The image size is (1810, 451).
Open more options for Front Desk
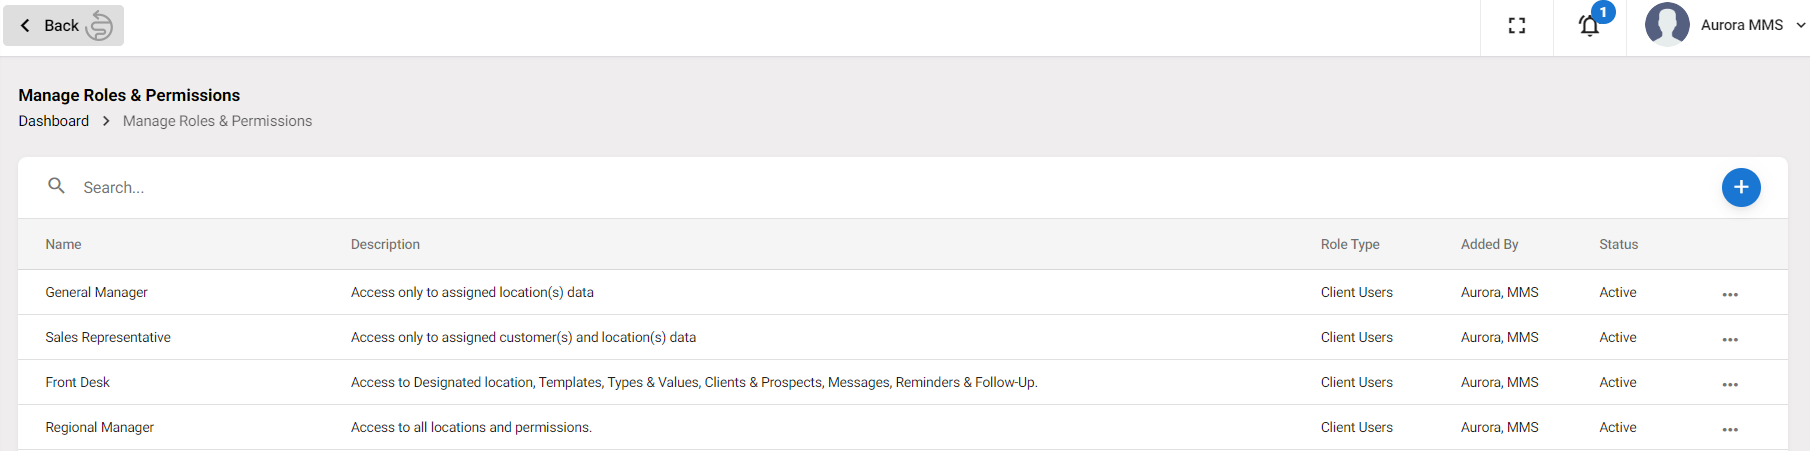(x=1730, y=384)
